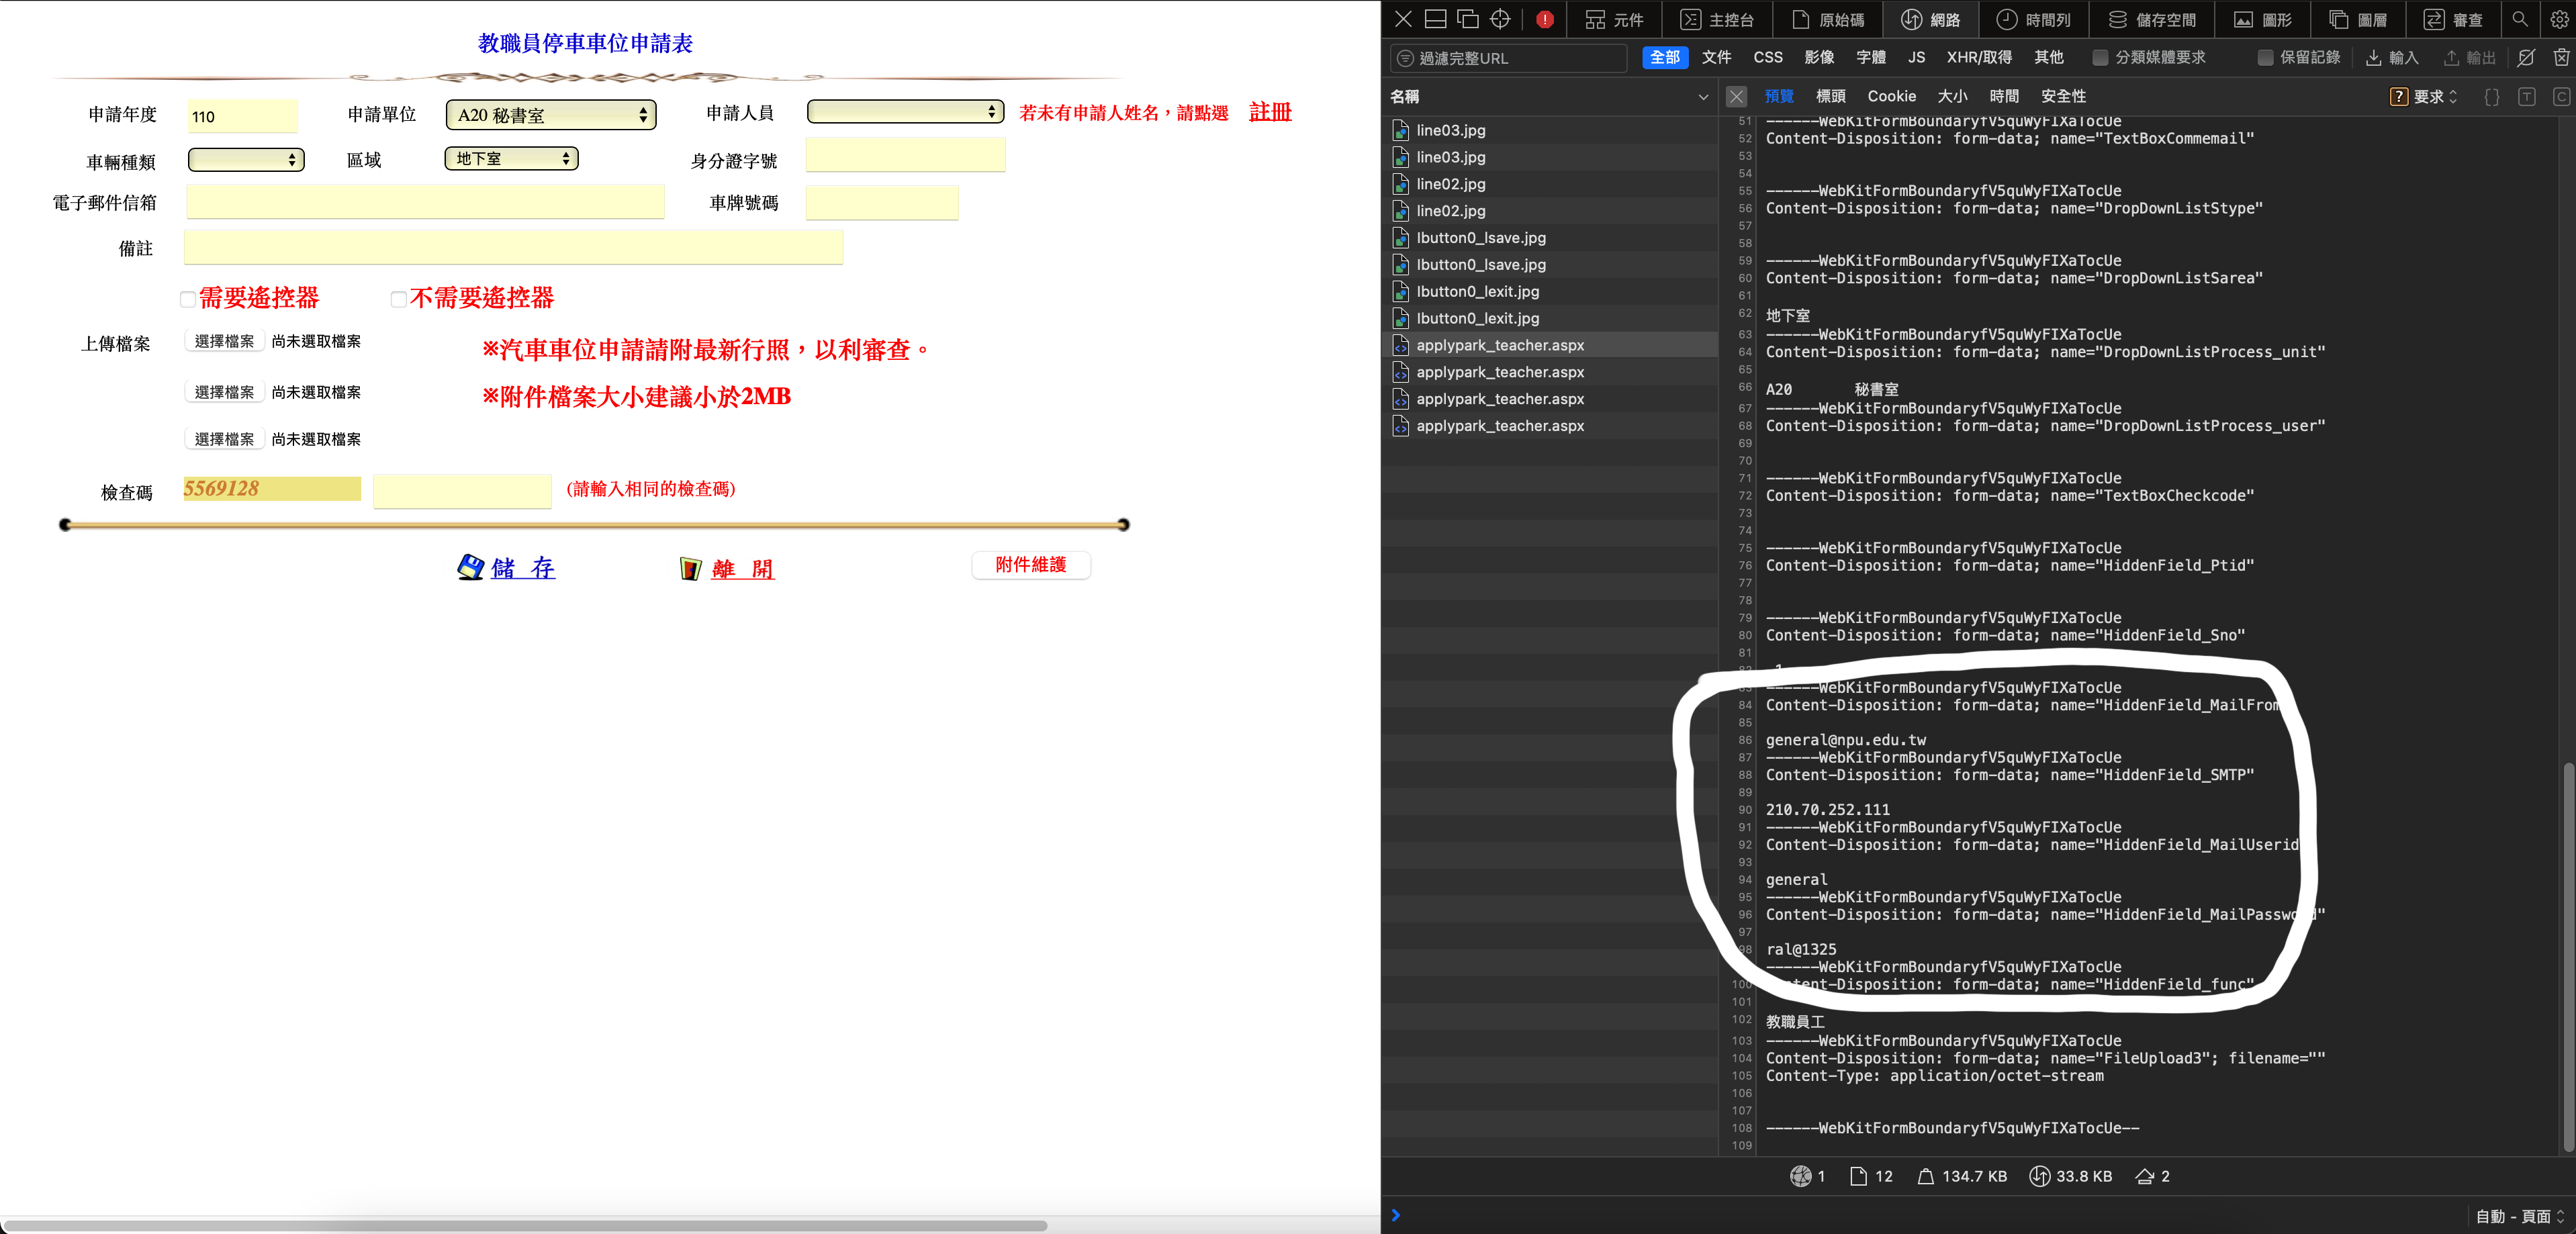Image resolution: width=2576 pixels, height=1234 pixels.
Task: Open the 車輛種類 dropdown
Action: [246, 159]
